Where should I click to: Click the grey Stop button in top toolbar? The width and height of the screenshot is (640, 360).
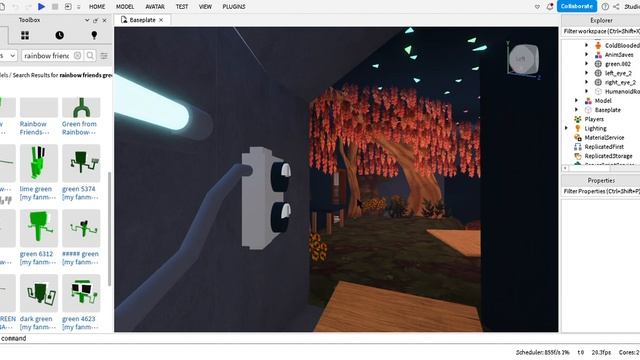pyautogui.click(x=55, y=7)
